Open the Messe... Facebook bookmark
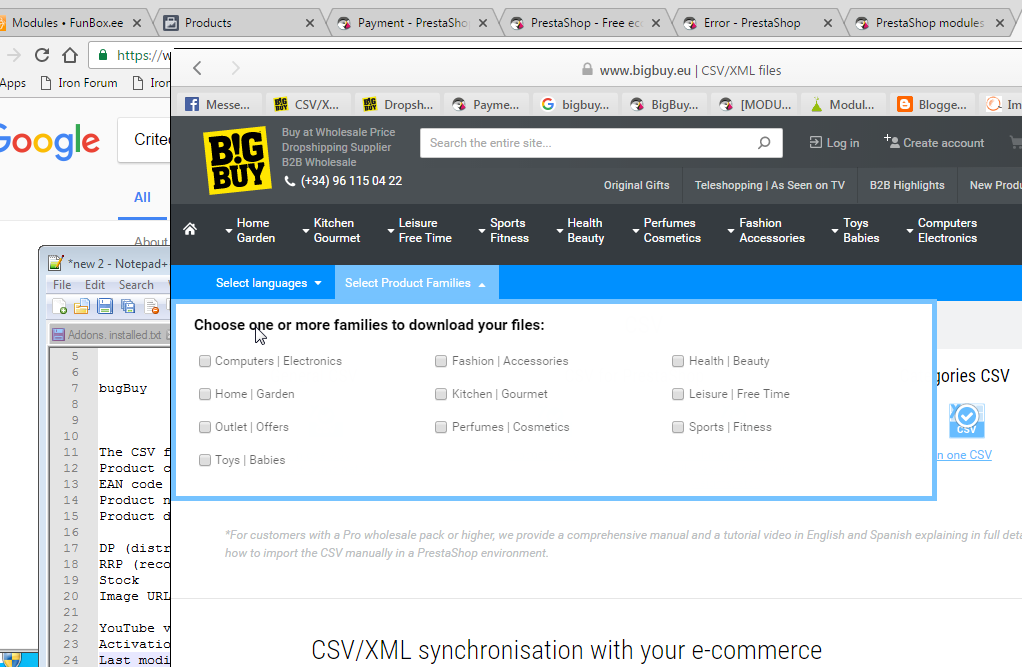The width and height of the screenshot is (1022, 667). (x=218, y=104)
